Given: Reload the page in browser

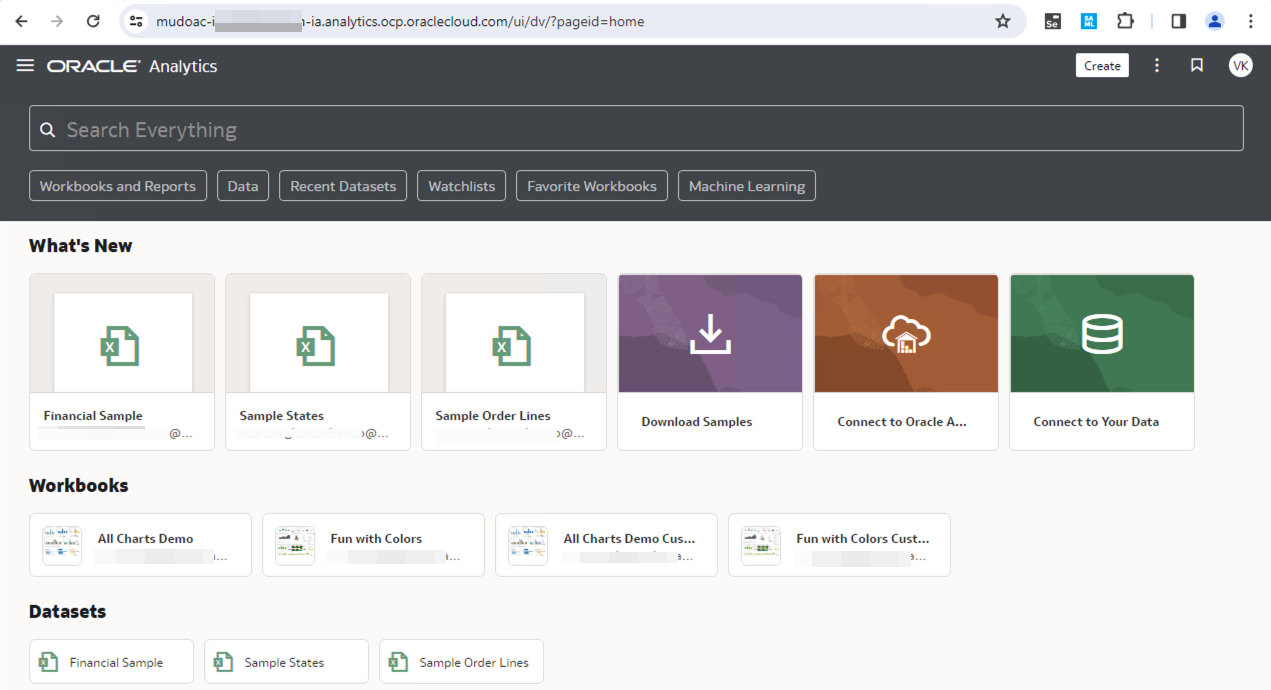Looking at the screenshot, I should pos(93,21).
